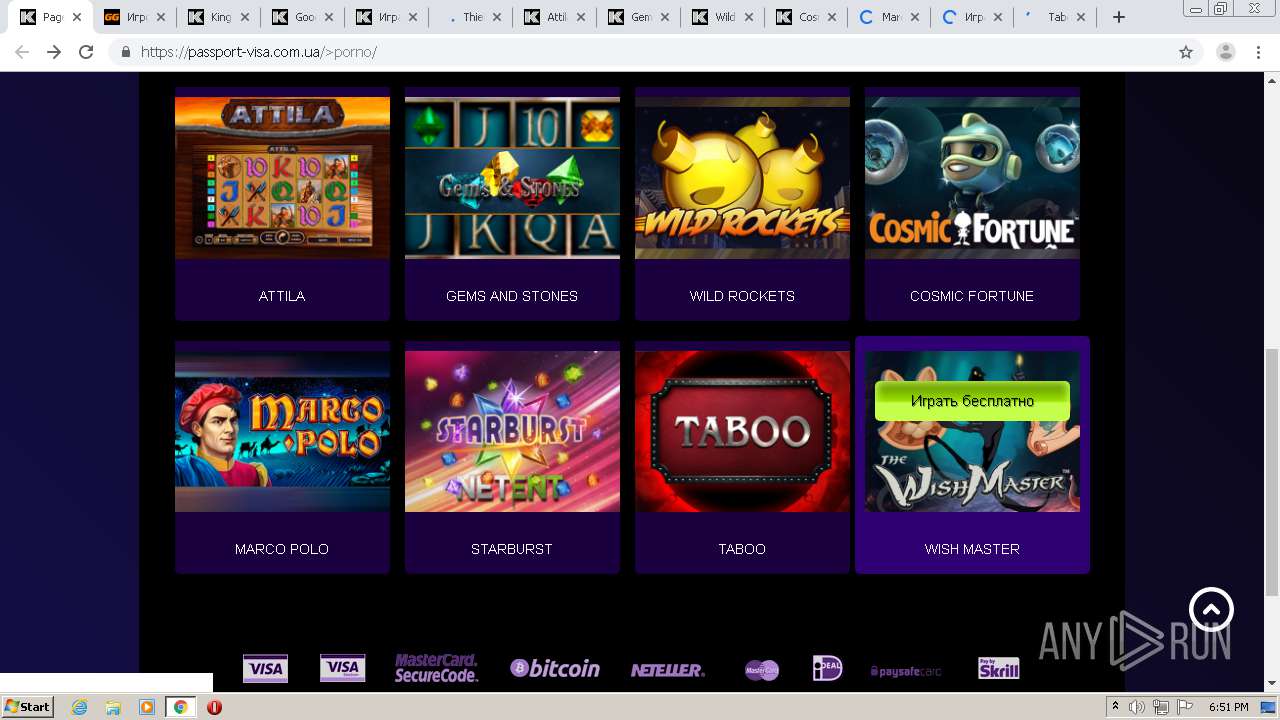Viewport: 1280px width, 720px height.
Task: Click the MARCO POLO title link
Action: [x=282, y=549]
